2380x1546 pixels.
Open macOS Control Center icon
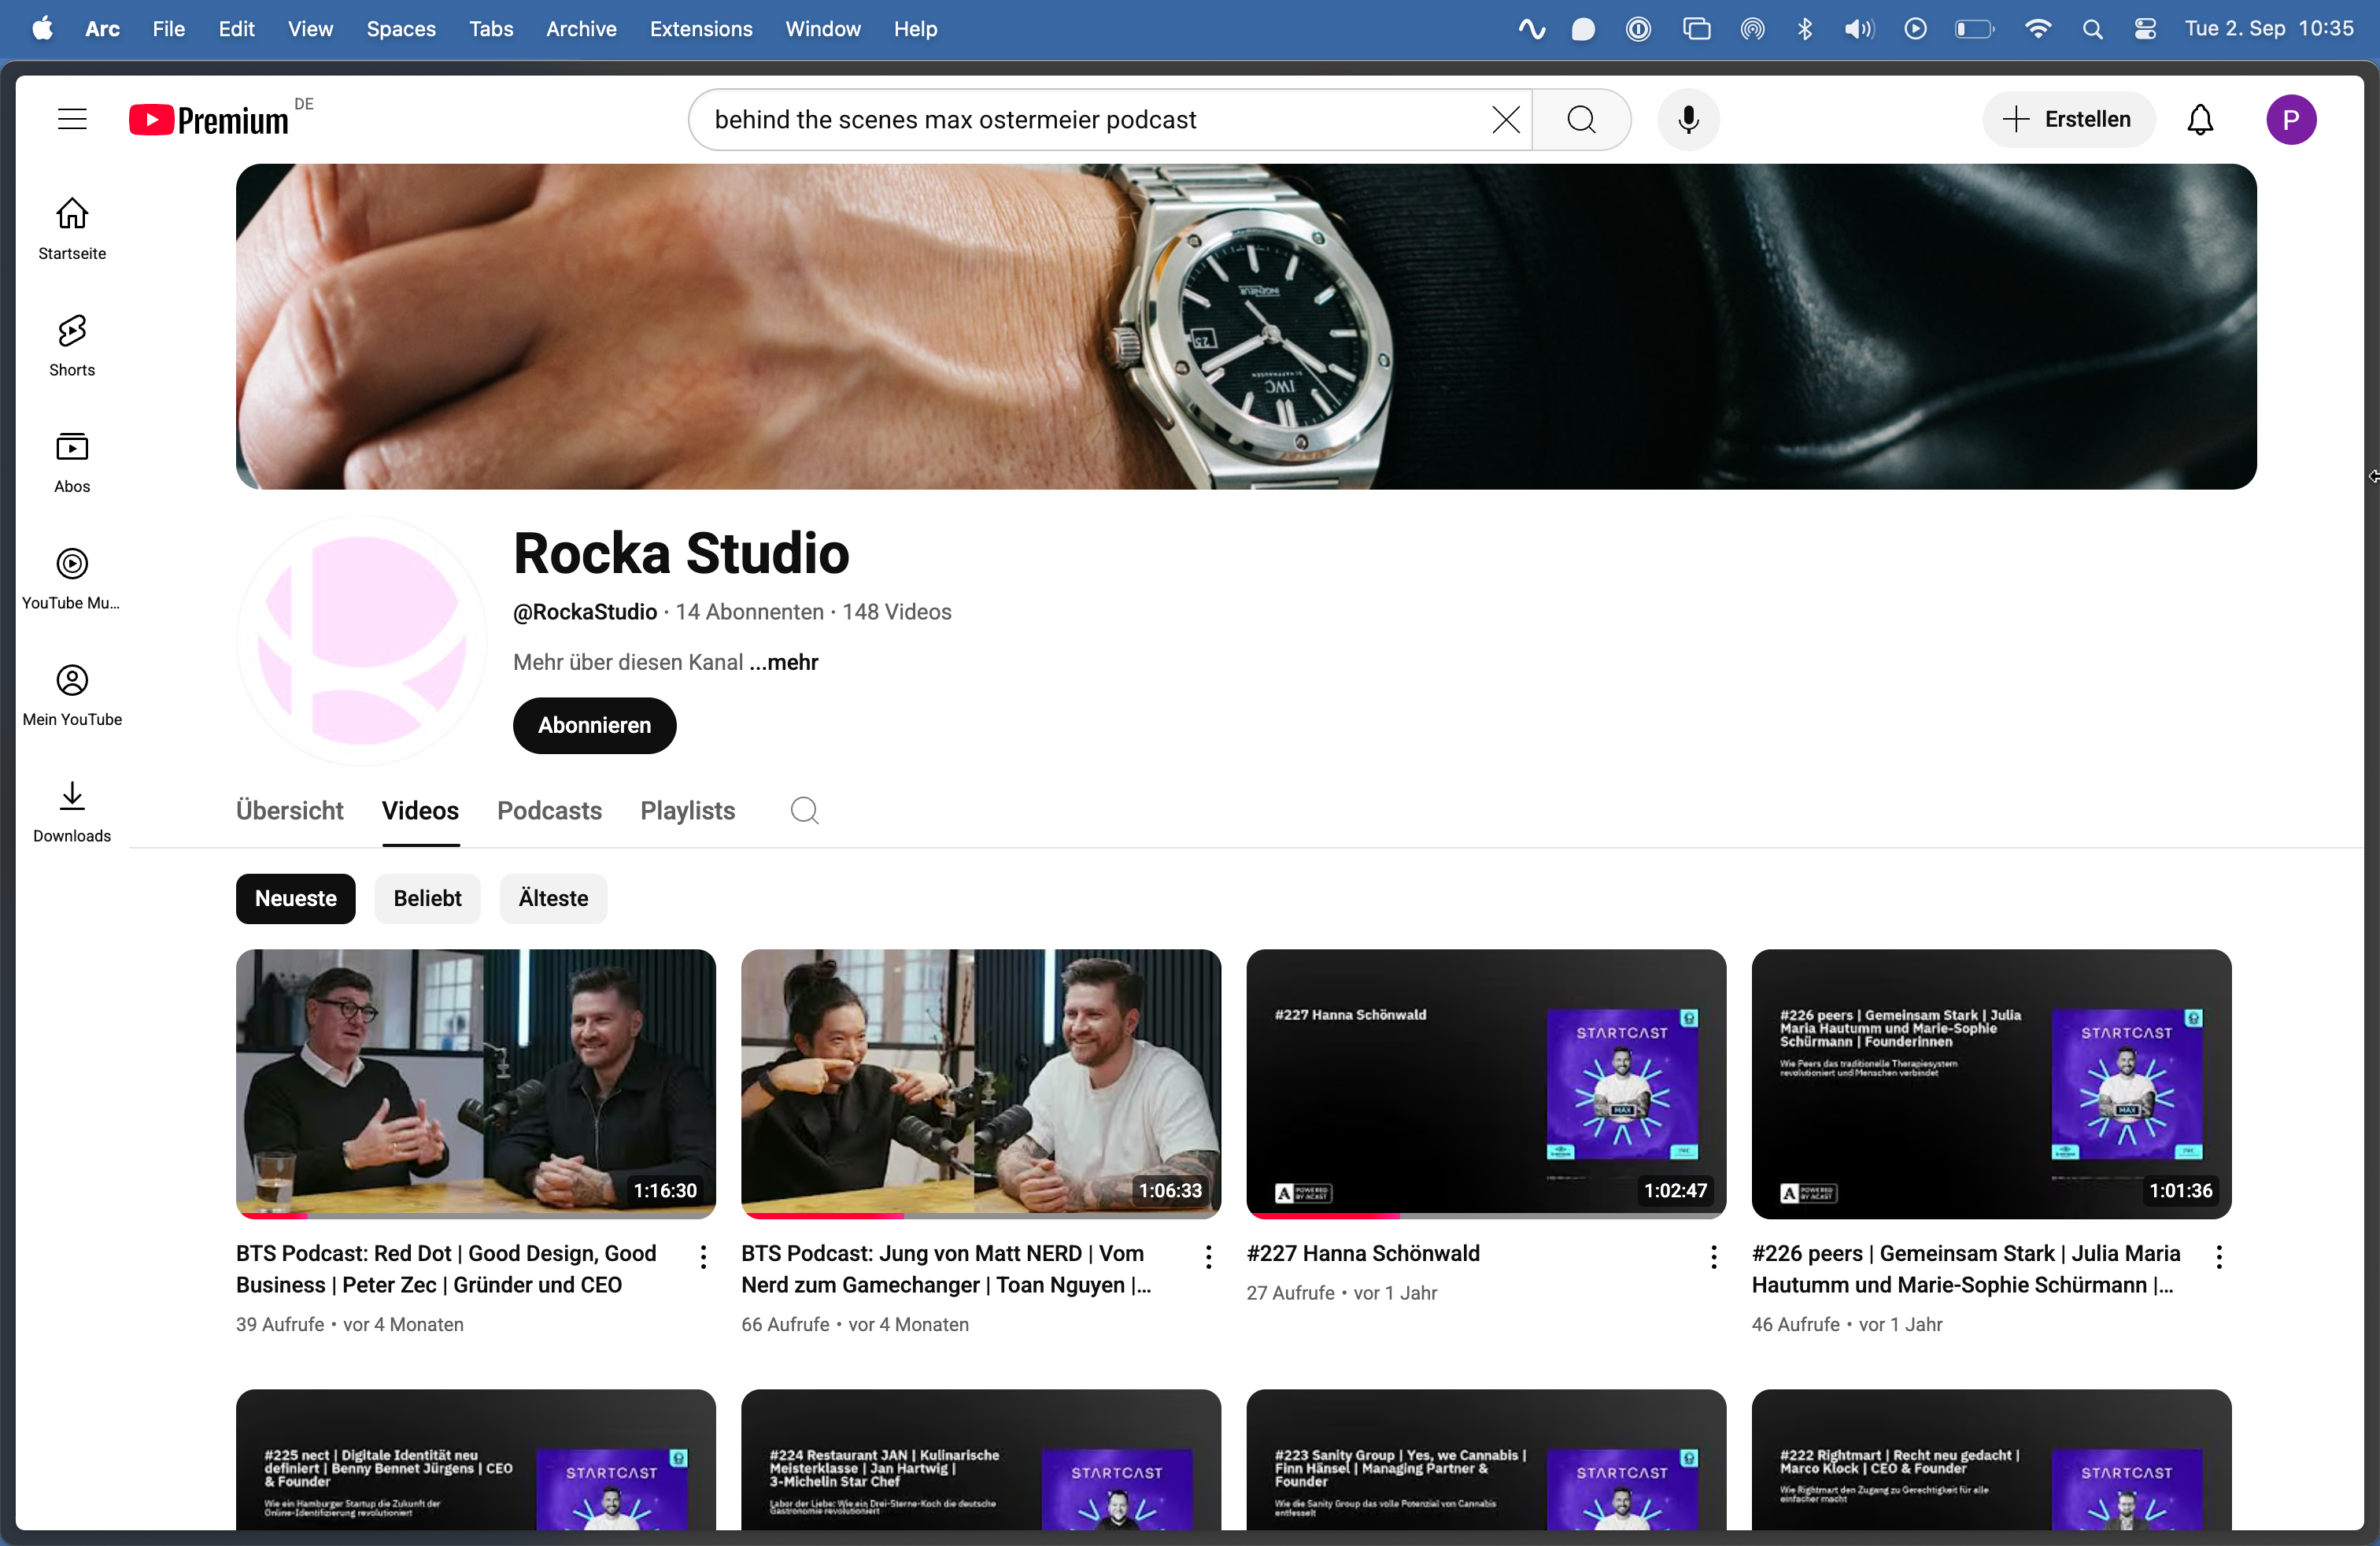[2145, 29]
